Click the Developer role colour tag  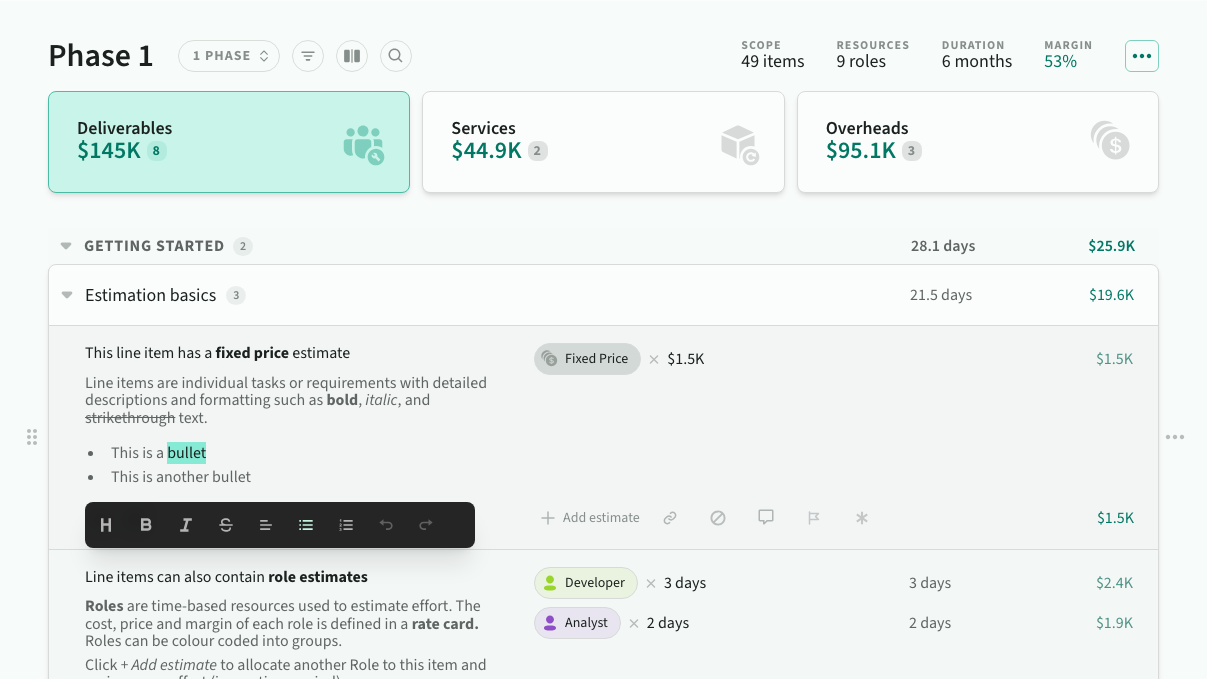pyautogui.click(x=585, y=583)
